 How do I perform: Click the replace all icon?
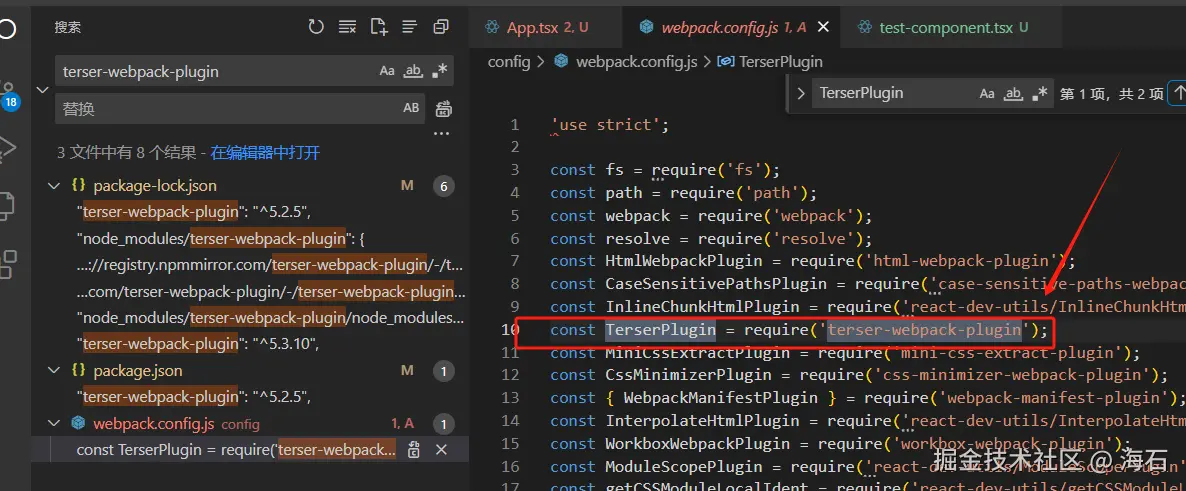click(x=444, y=109)
